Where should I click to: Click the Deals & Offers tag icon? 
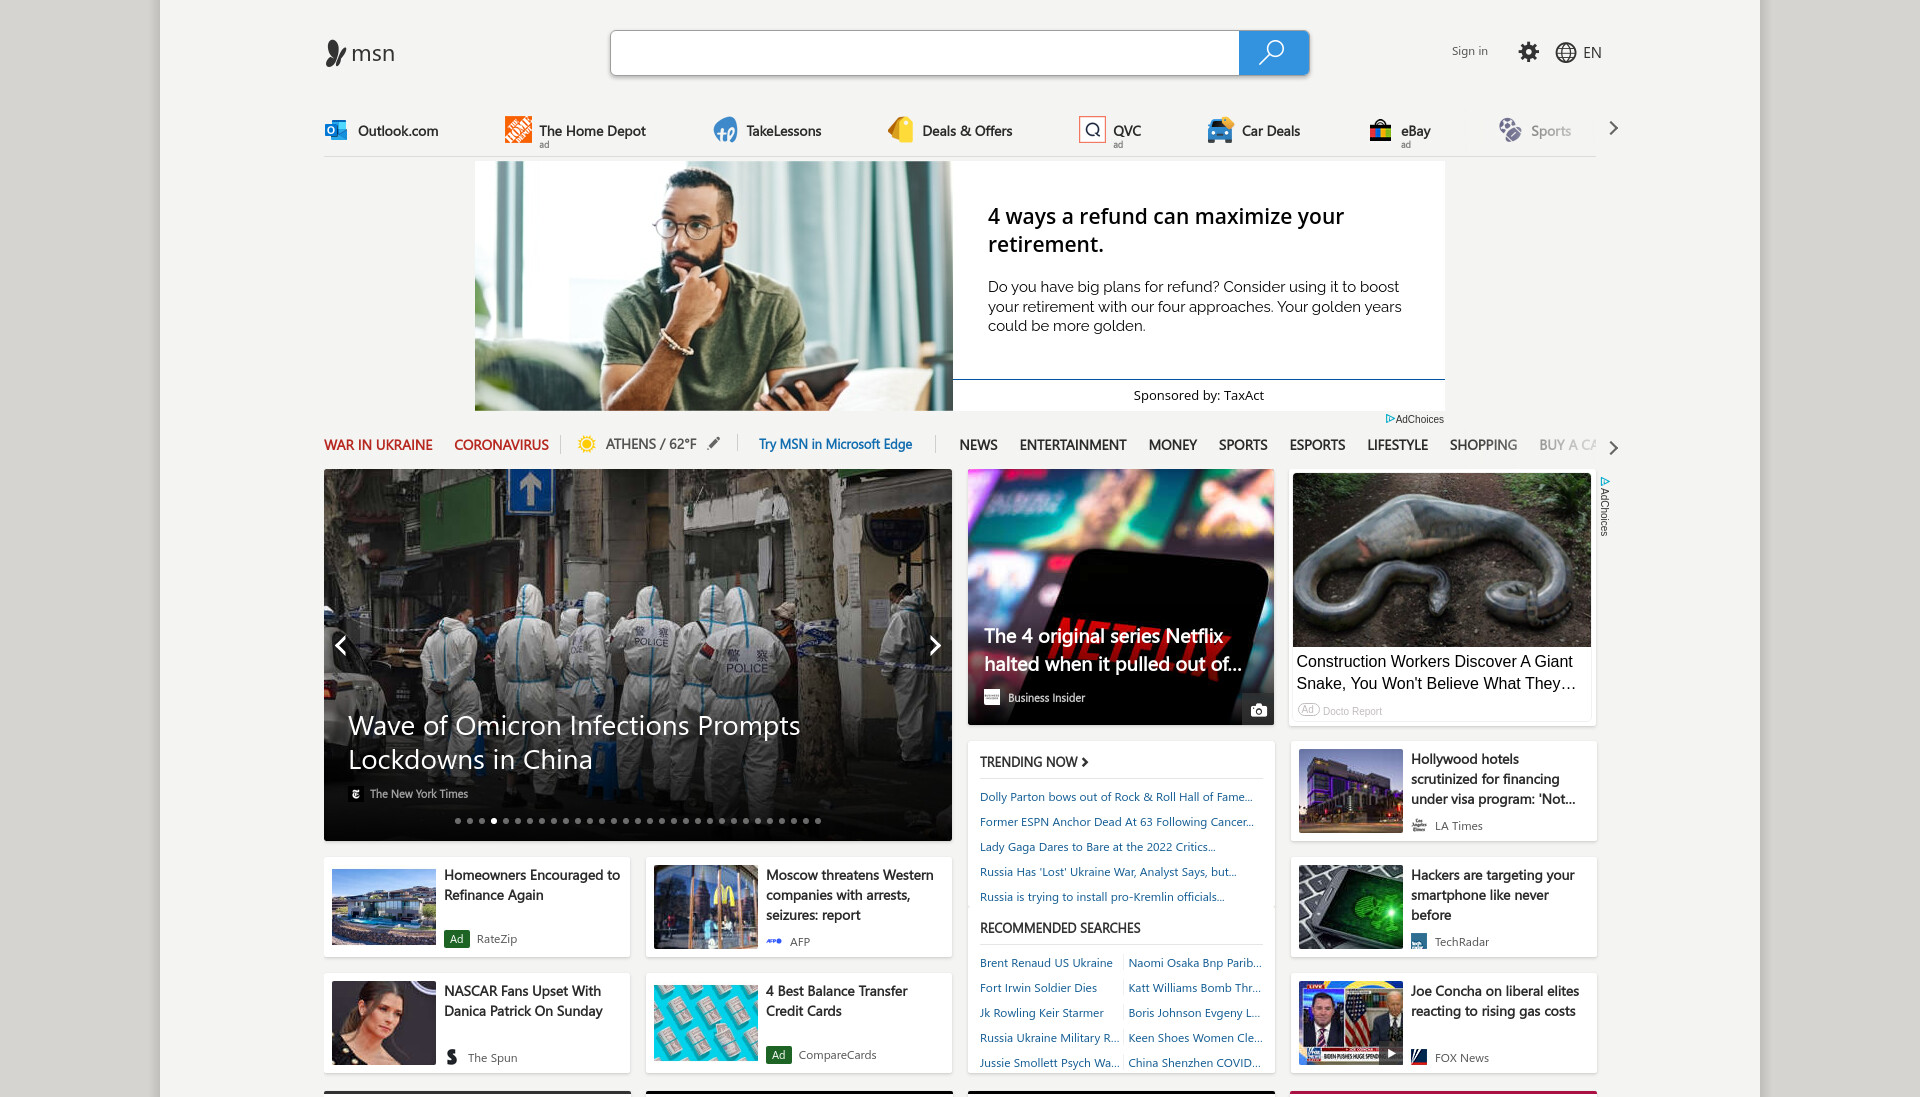[901, 130]
